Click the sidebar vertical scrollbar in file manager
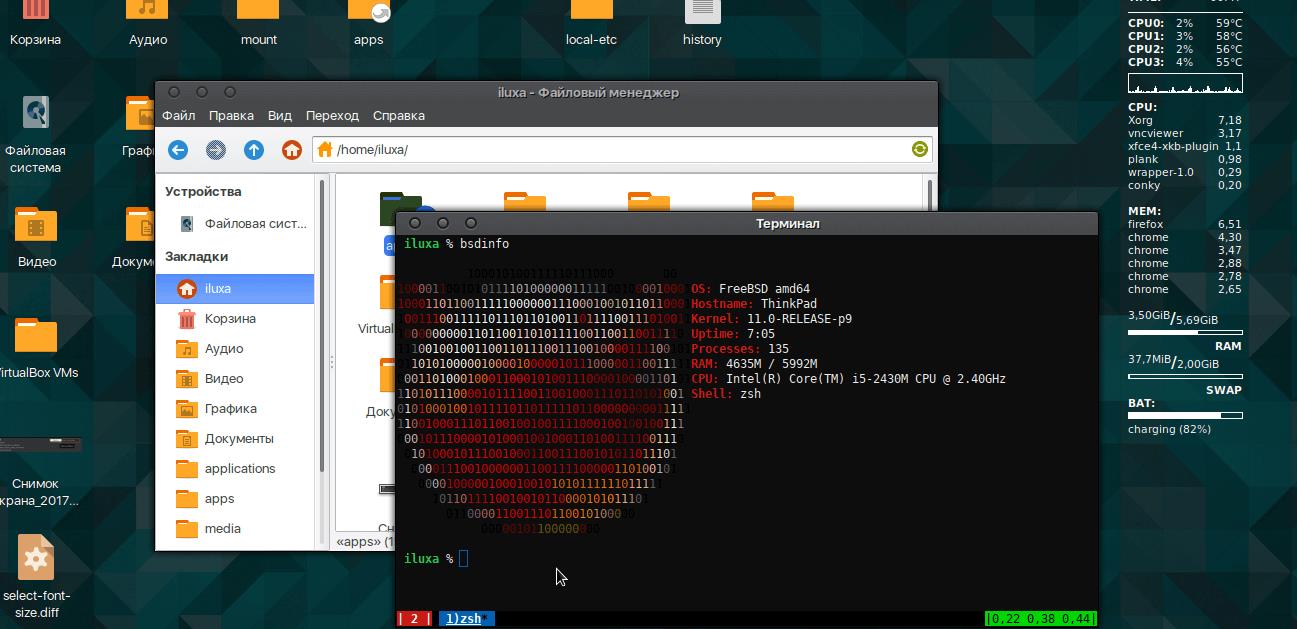Image resolution: width=1297 pixels, height=629 pixels. pos(322,325)
